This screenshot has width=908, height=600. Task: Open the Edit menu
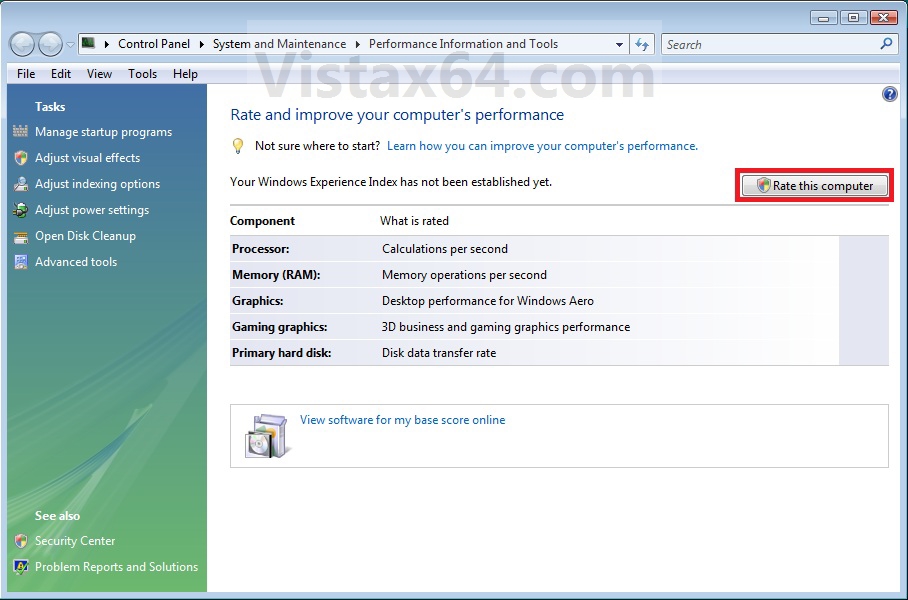(61, 74)
